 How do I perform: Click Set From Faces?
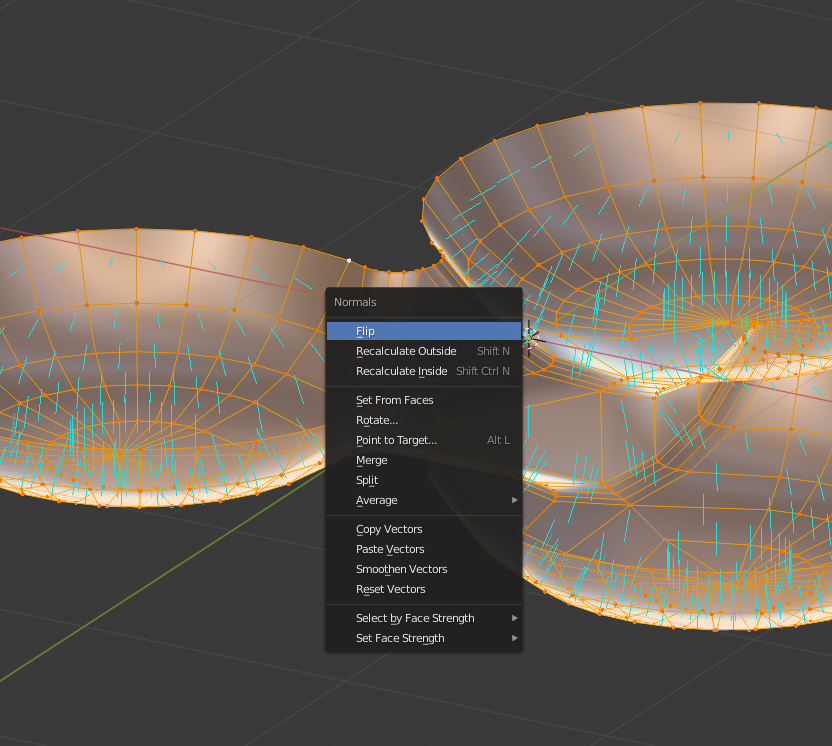(394, 400)
